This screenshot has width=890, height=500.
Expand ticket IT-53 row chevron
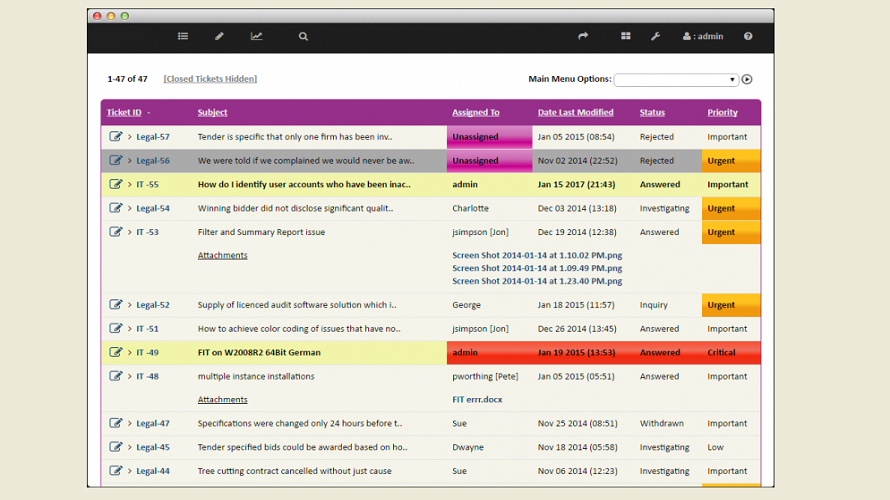click(x=130, y=232)
